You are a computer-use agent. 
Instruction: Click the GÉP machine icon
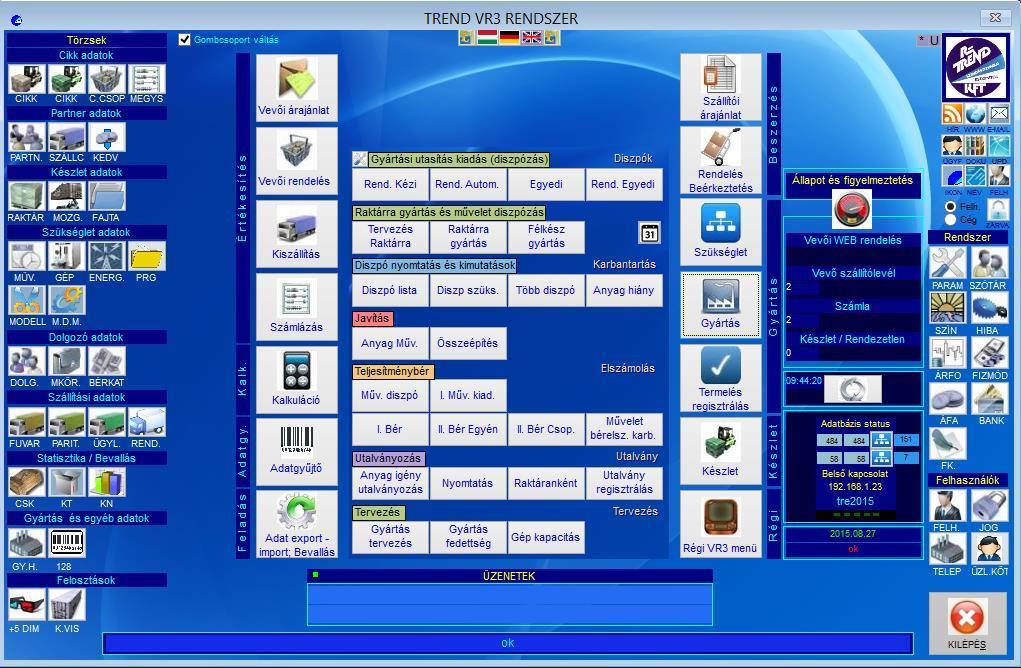(66, 257)
